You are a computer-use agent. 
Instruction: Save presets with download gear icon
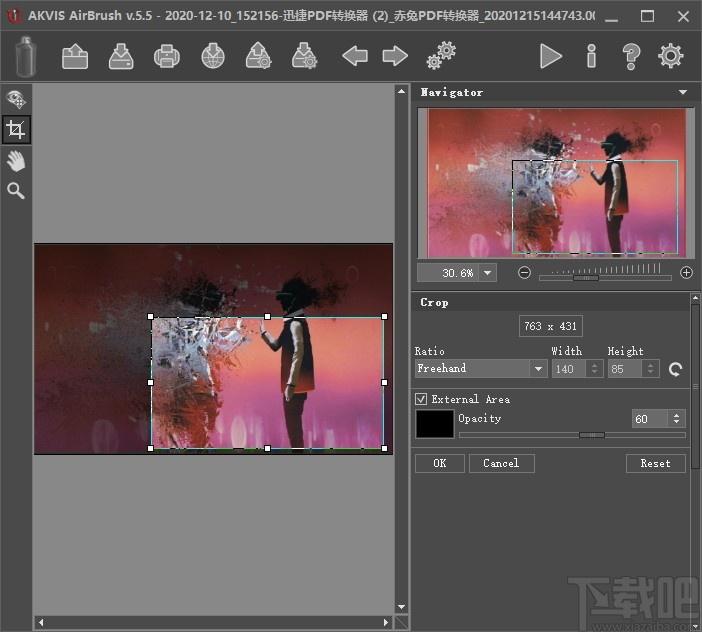304,56
